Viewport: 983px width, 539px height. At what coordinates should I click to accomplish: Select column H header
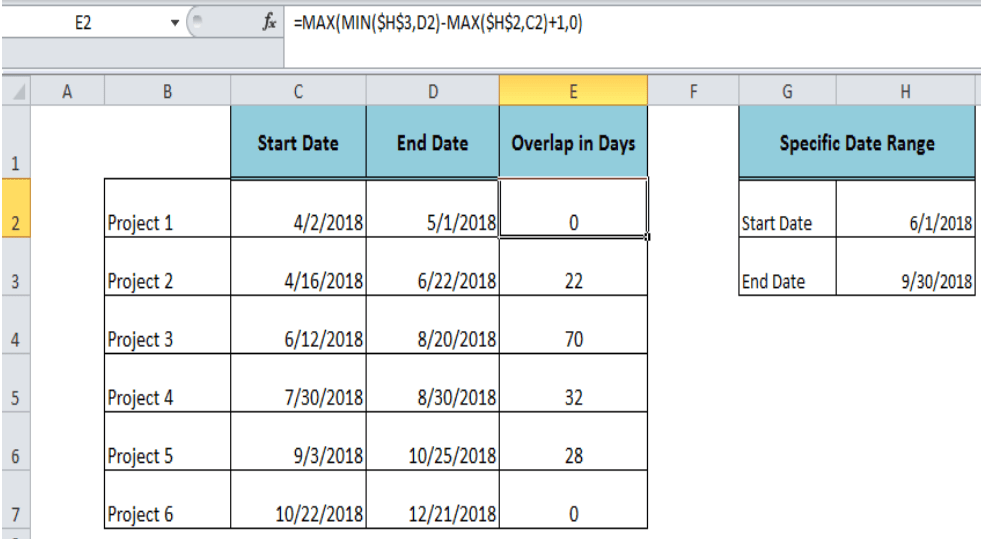[905, 91]
